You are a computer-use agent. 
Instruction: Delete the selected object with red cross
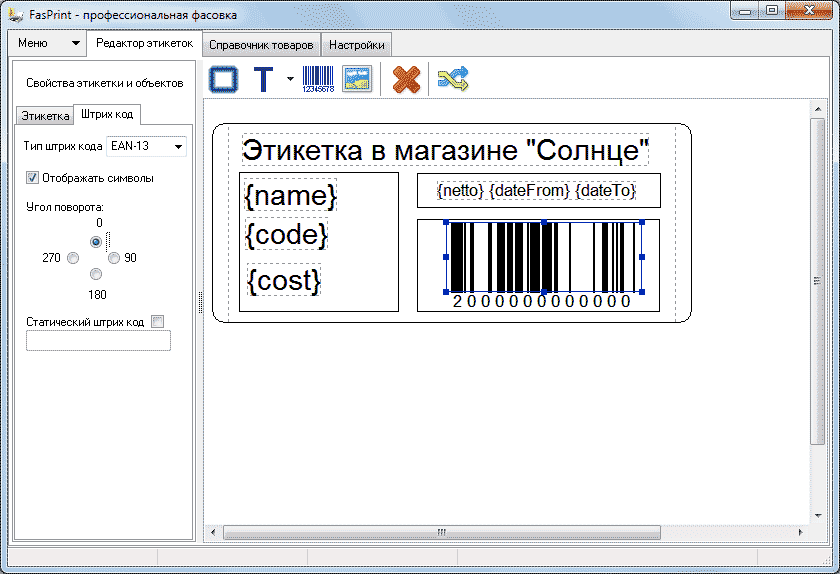click(406, 79)
